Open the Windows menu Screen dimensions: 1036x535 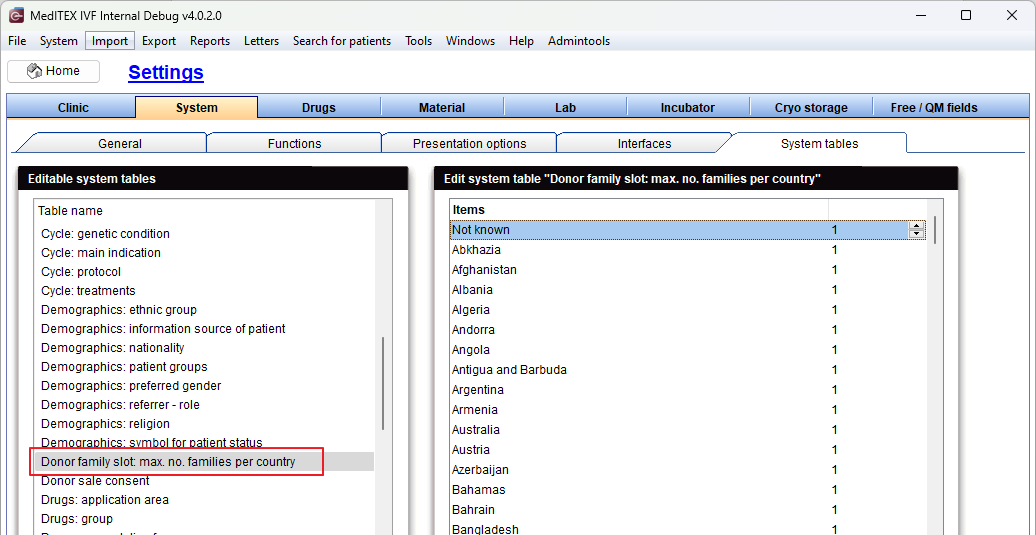(x=470, y=41)
